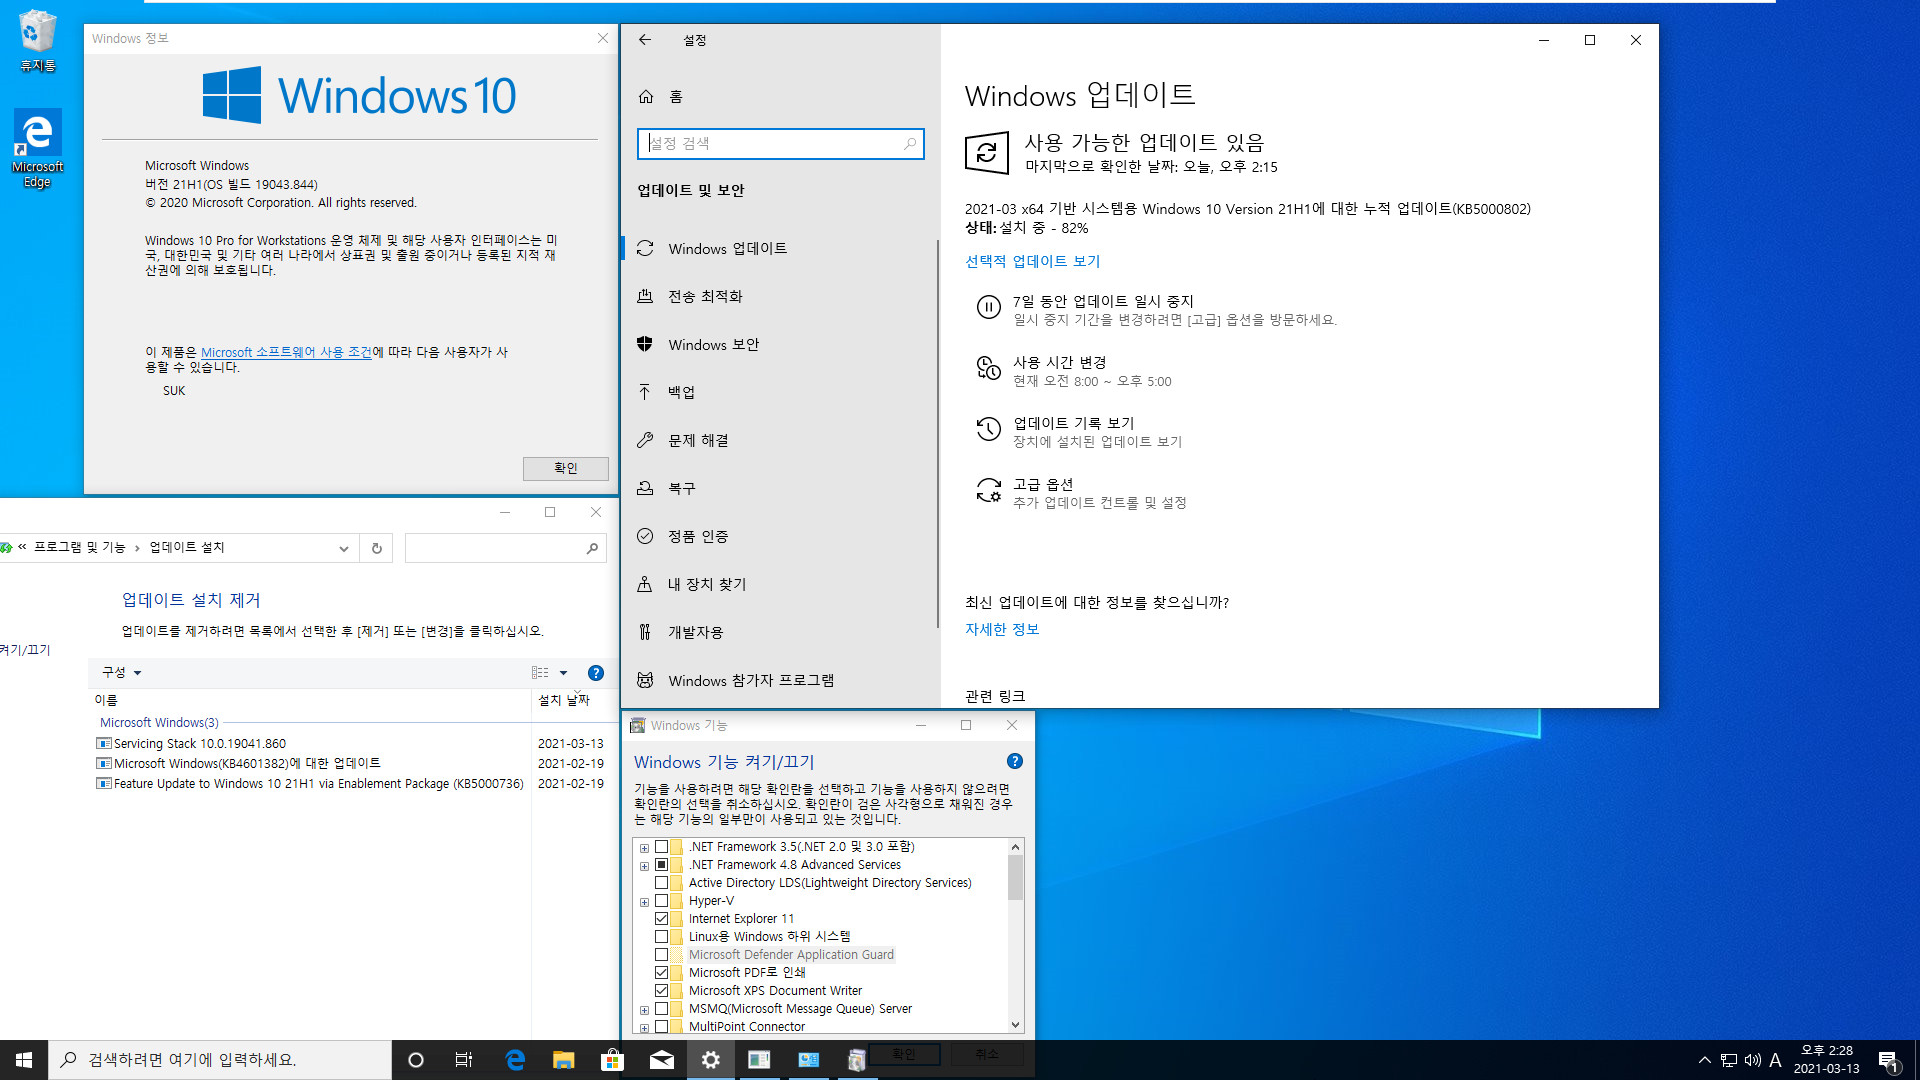Open File Explorer from the taskbar
The width and height of the screenshot is (1920, 1080).
tap(564, 1060)
